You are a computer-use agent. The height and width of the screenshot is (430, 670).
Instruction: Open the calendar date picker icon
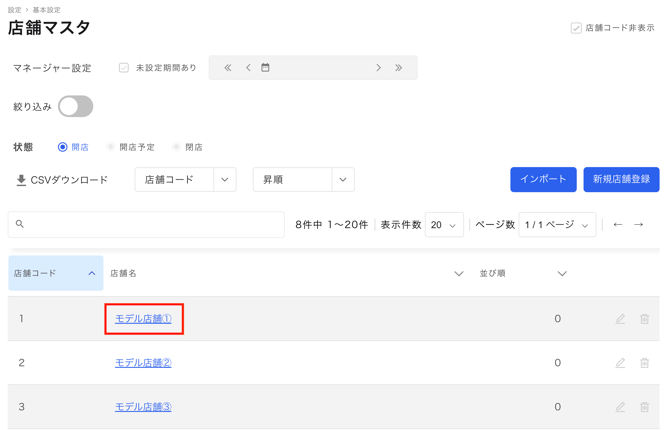(265, 68)
